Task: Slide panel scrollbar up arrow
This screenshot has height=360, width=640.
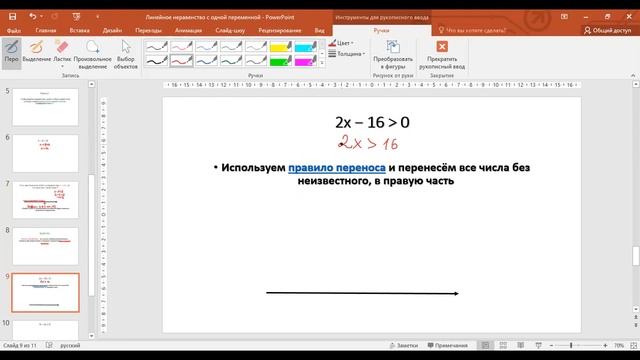Action: 91,84
